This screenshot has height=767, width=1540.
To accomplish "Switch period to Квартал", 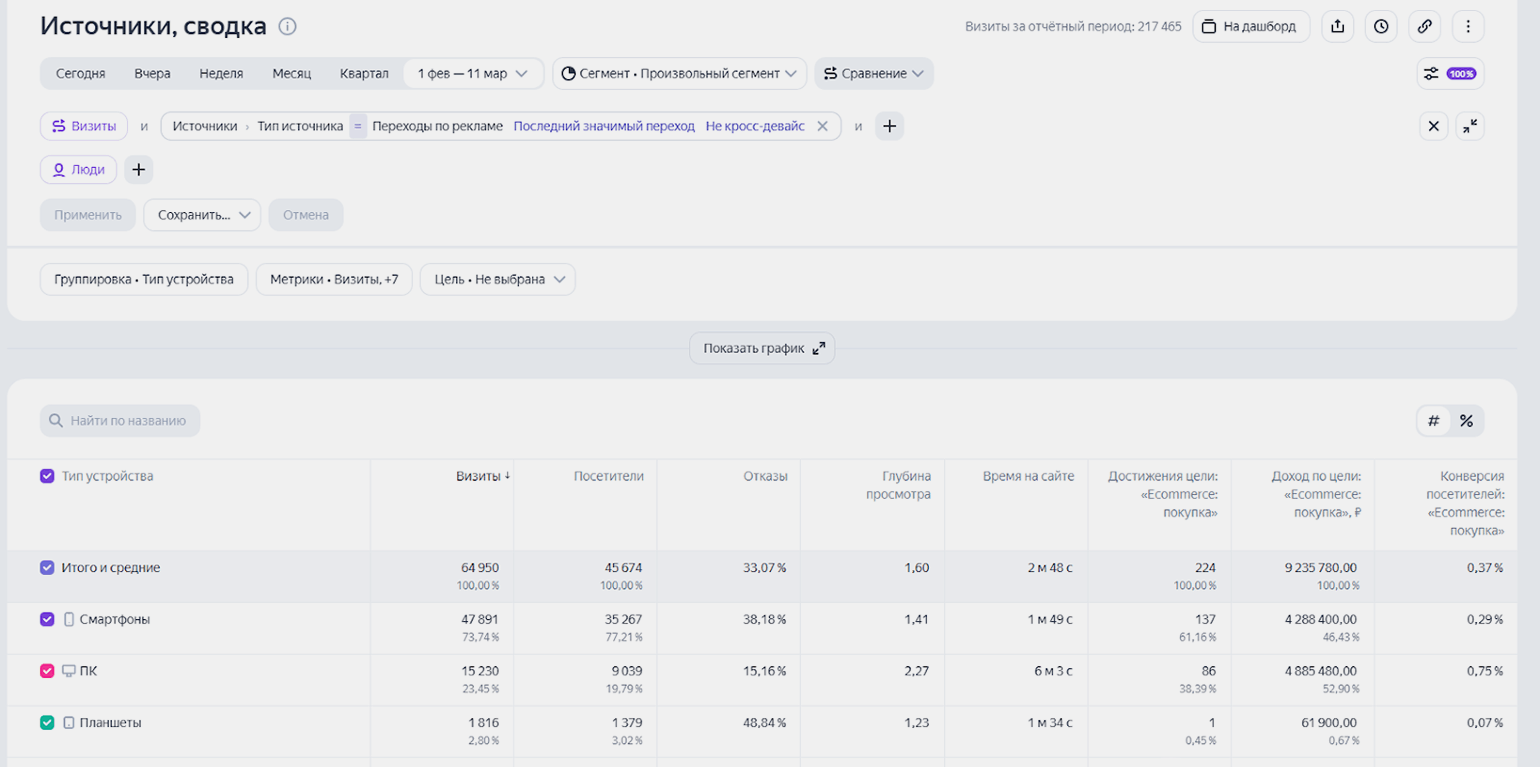I will coord(364,73).
